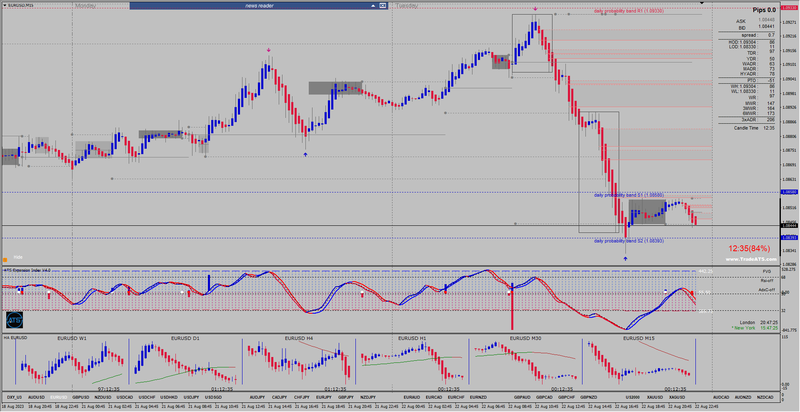Viewport: 800px width, 412px height.
Task: Open the USDJPY symbol chart
Action: coord(191,397)
